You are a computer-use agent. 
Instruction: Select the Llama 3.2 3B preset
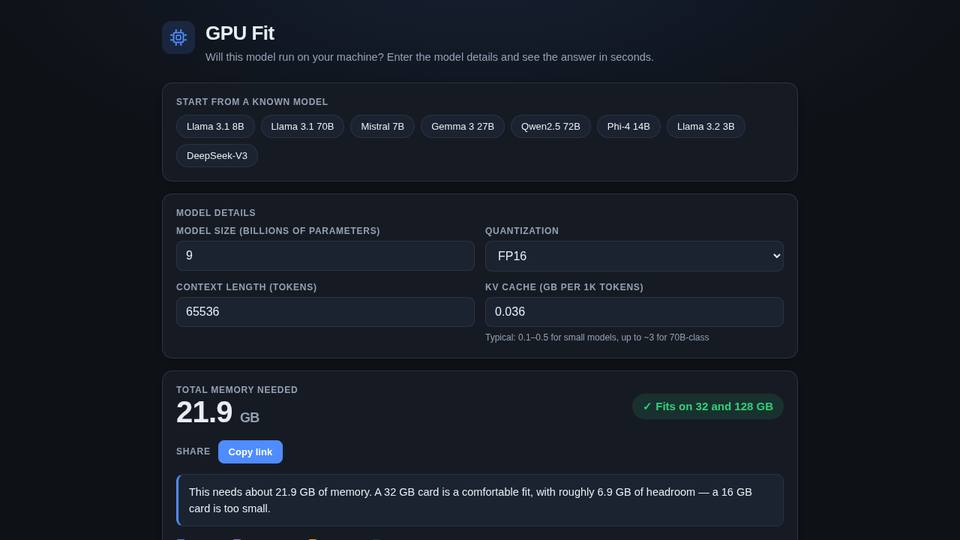tap(706, 127)
